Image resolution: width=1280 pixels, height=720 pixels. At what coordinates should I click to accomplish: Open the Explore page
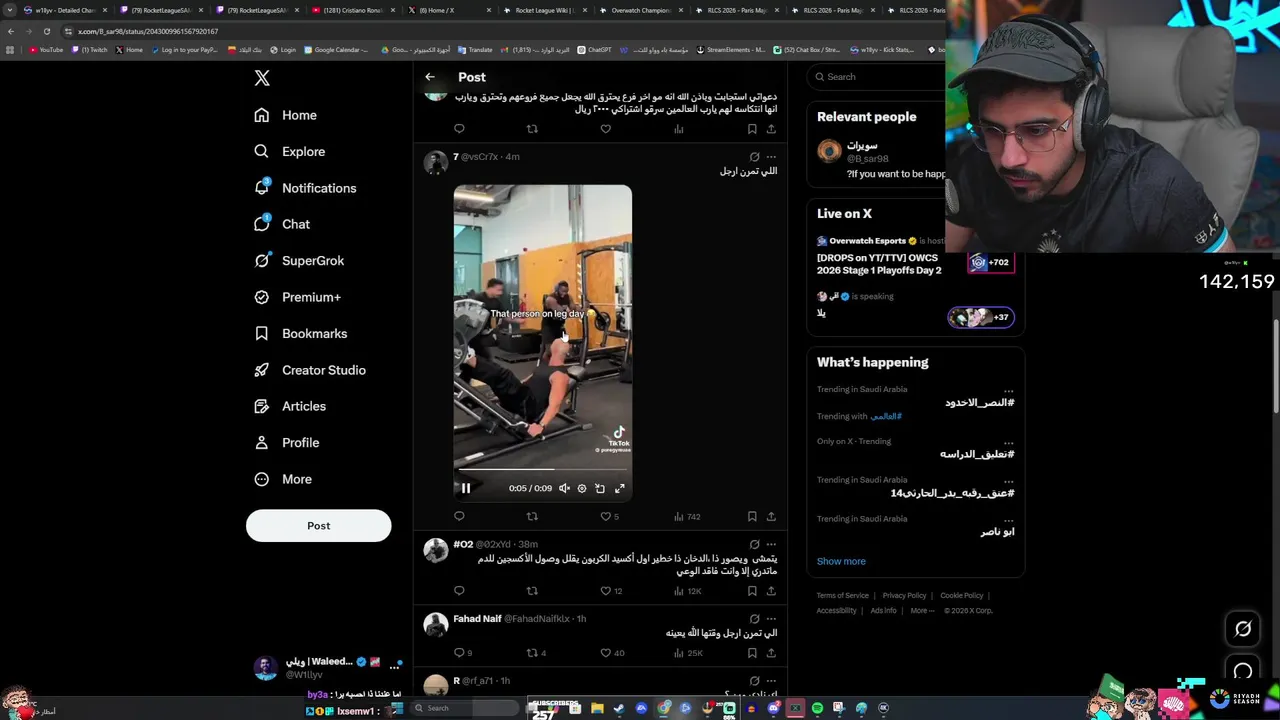tap(289, 151)
